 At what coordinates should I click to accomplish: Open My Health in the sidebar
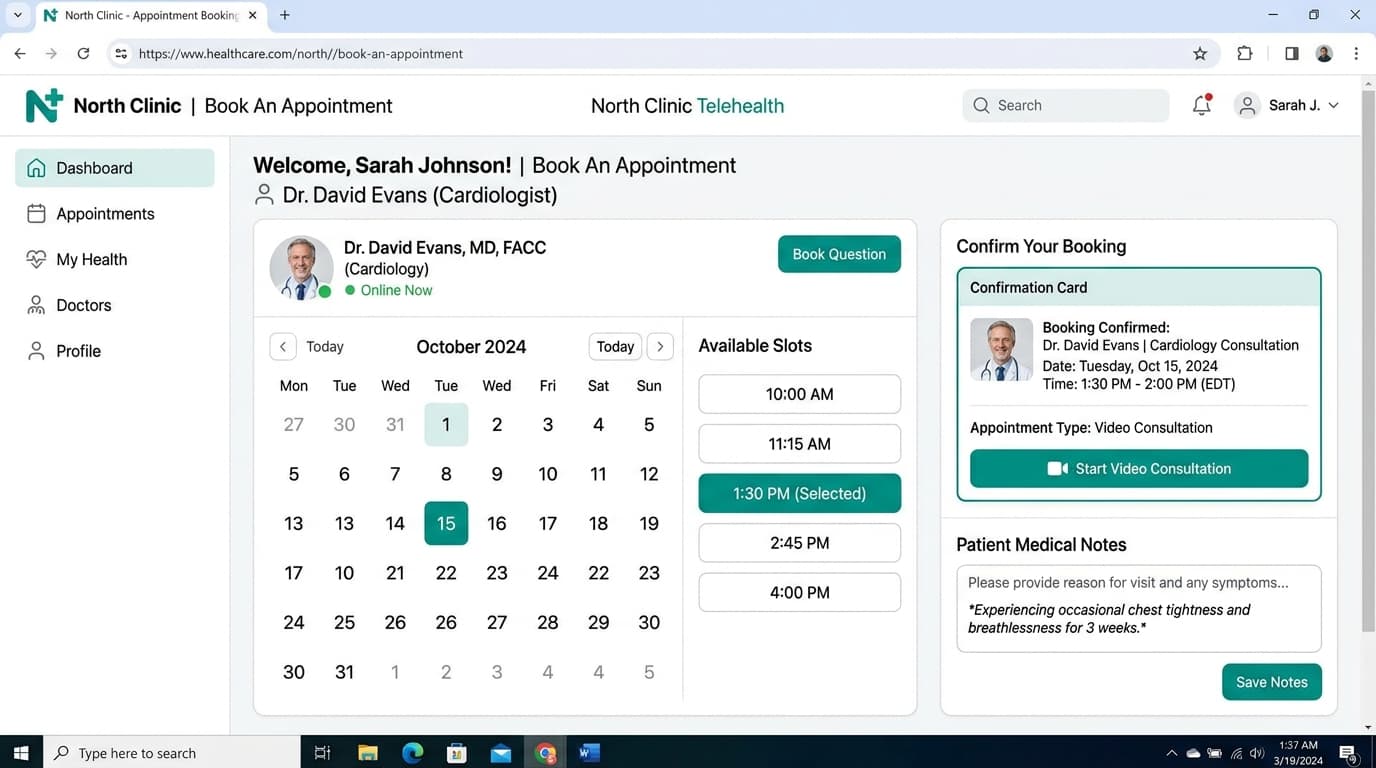click(x=115, y=260)
